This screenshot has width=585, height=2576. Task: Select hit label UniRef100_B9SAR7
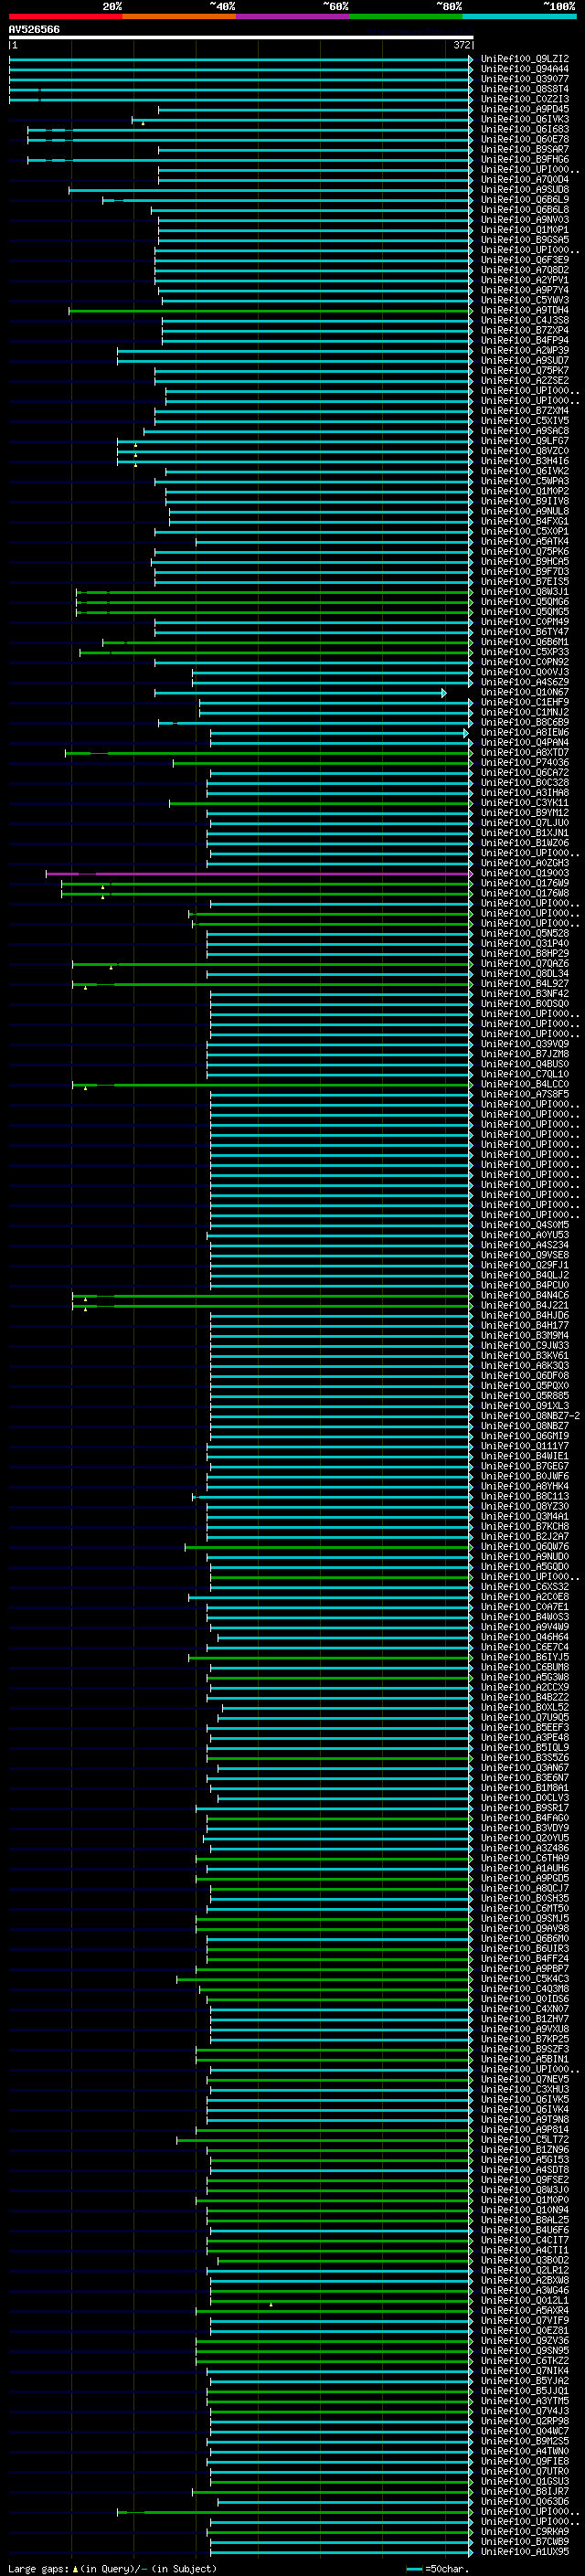524,149
